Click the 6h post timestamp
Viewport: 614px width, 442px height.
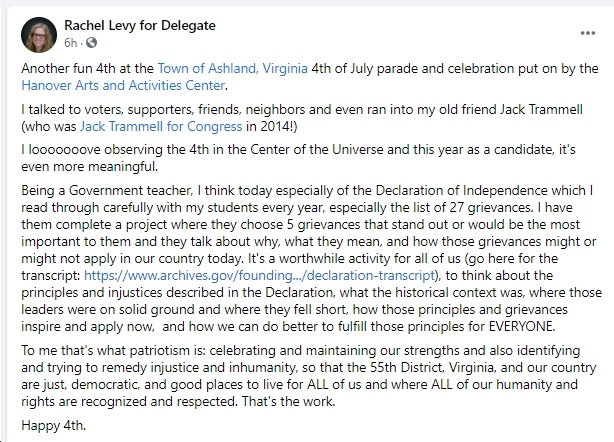(x=70, y=42)
